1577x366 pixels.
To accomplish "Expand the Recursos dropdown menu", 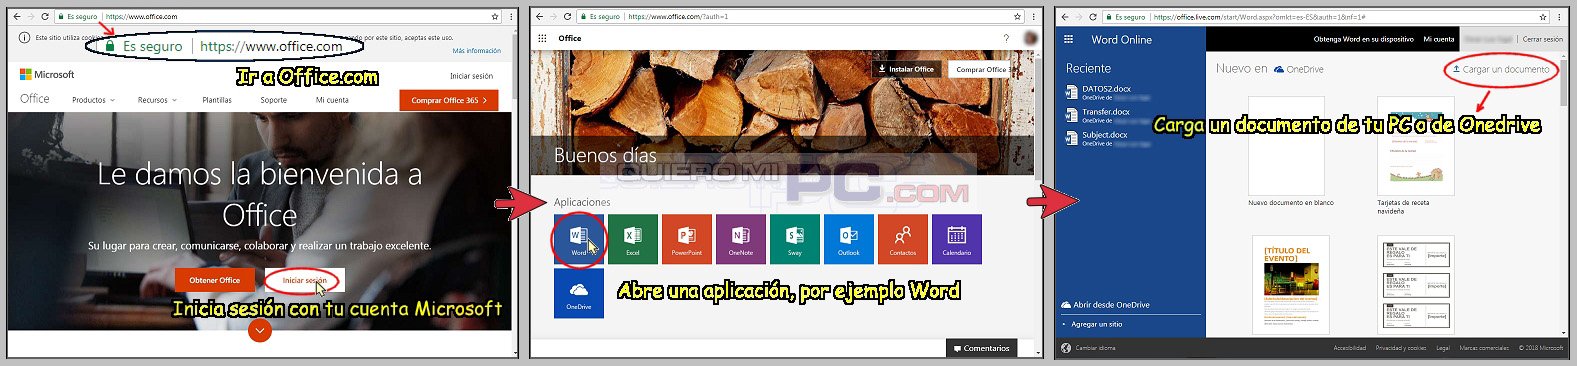I will (156, 100).
